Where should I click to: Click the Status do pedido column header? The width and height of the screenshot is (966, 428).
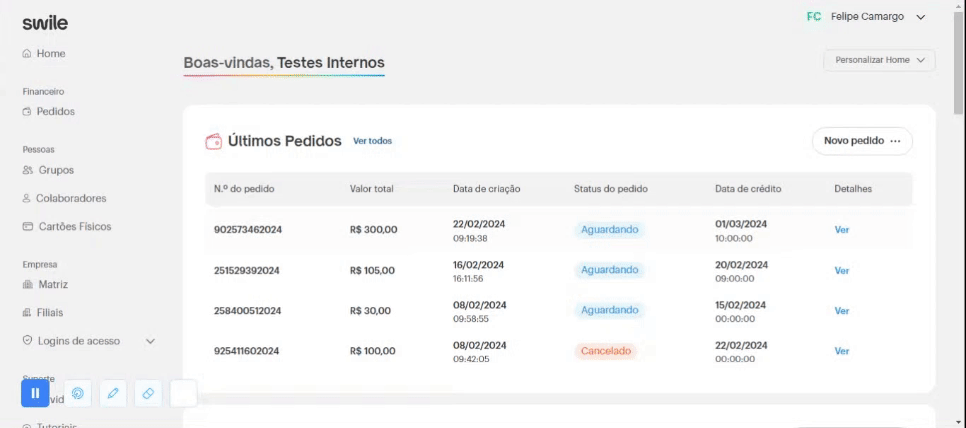[611, 189]
